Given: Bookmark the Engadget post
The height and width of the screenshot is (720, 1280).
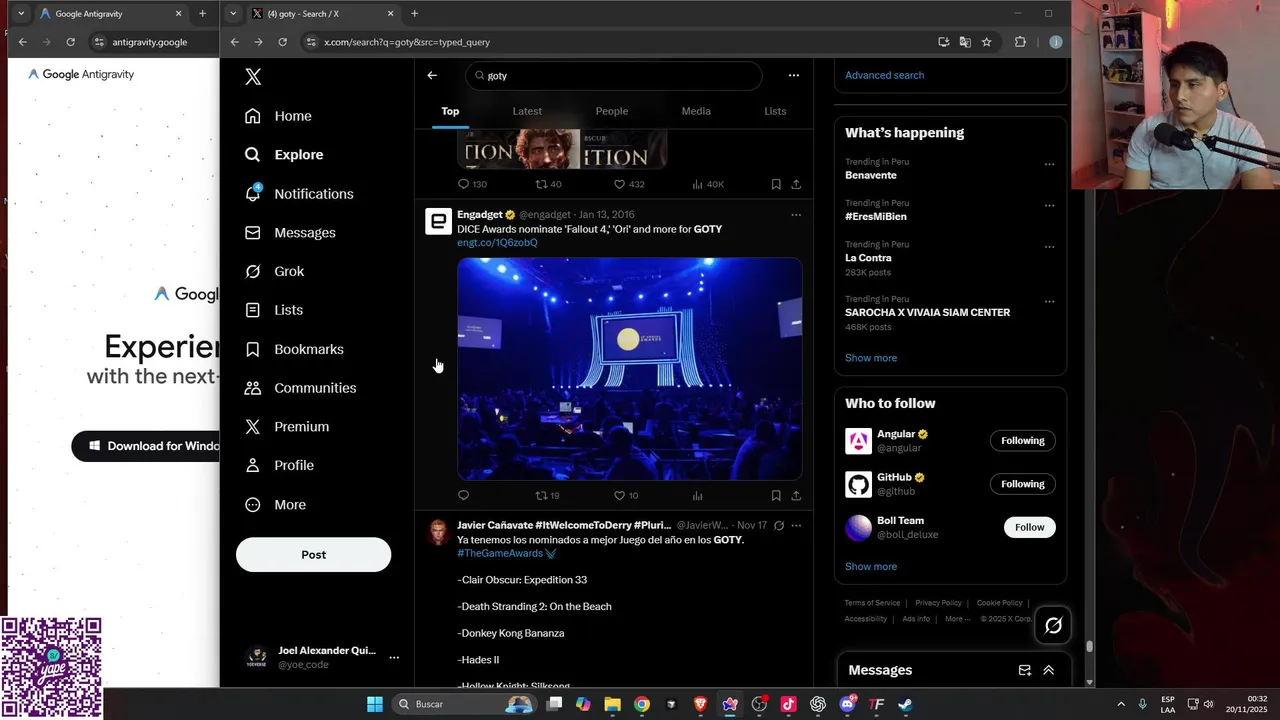Looking at the screenshot, I should pyautogui.click(x=776, y=495).
